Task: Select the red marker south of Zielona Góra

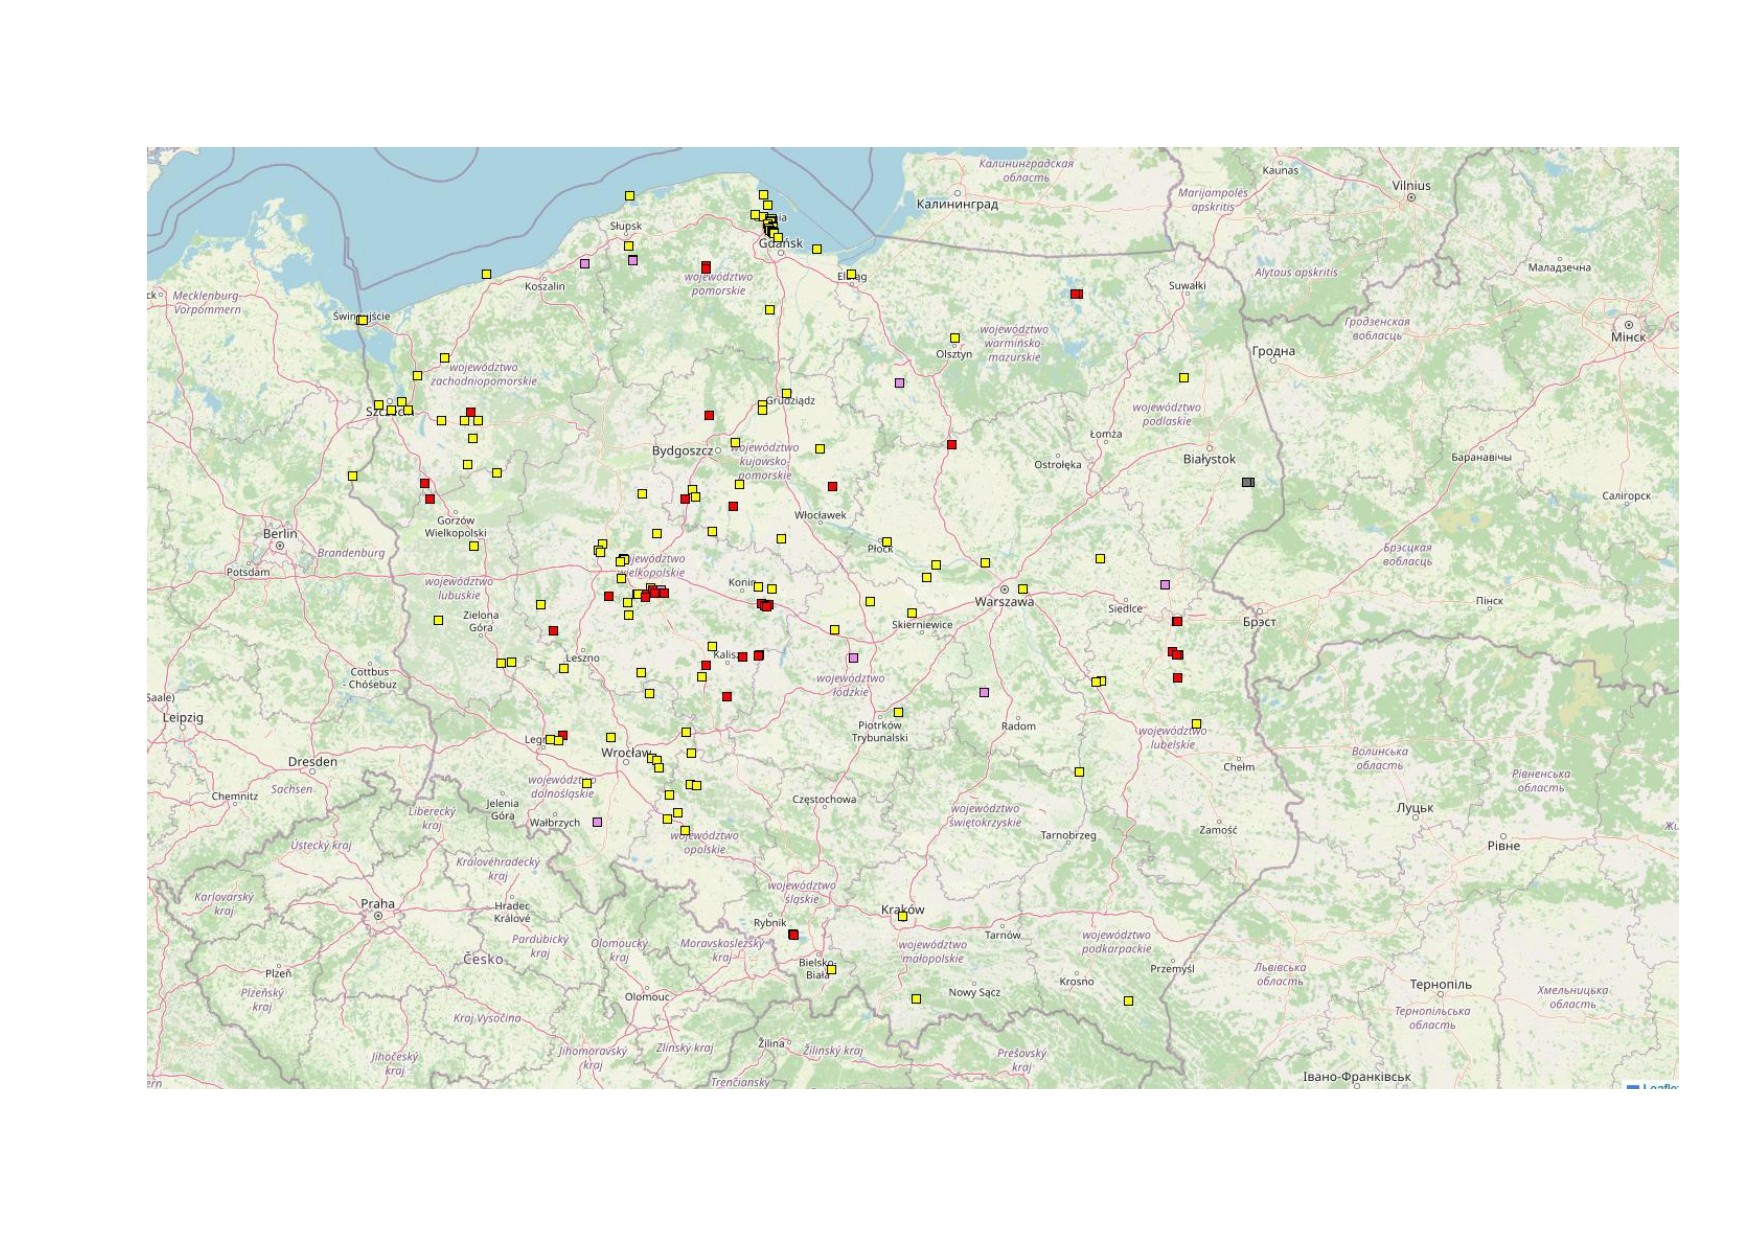Action: [x=553, y=631]
